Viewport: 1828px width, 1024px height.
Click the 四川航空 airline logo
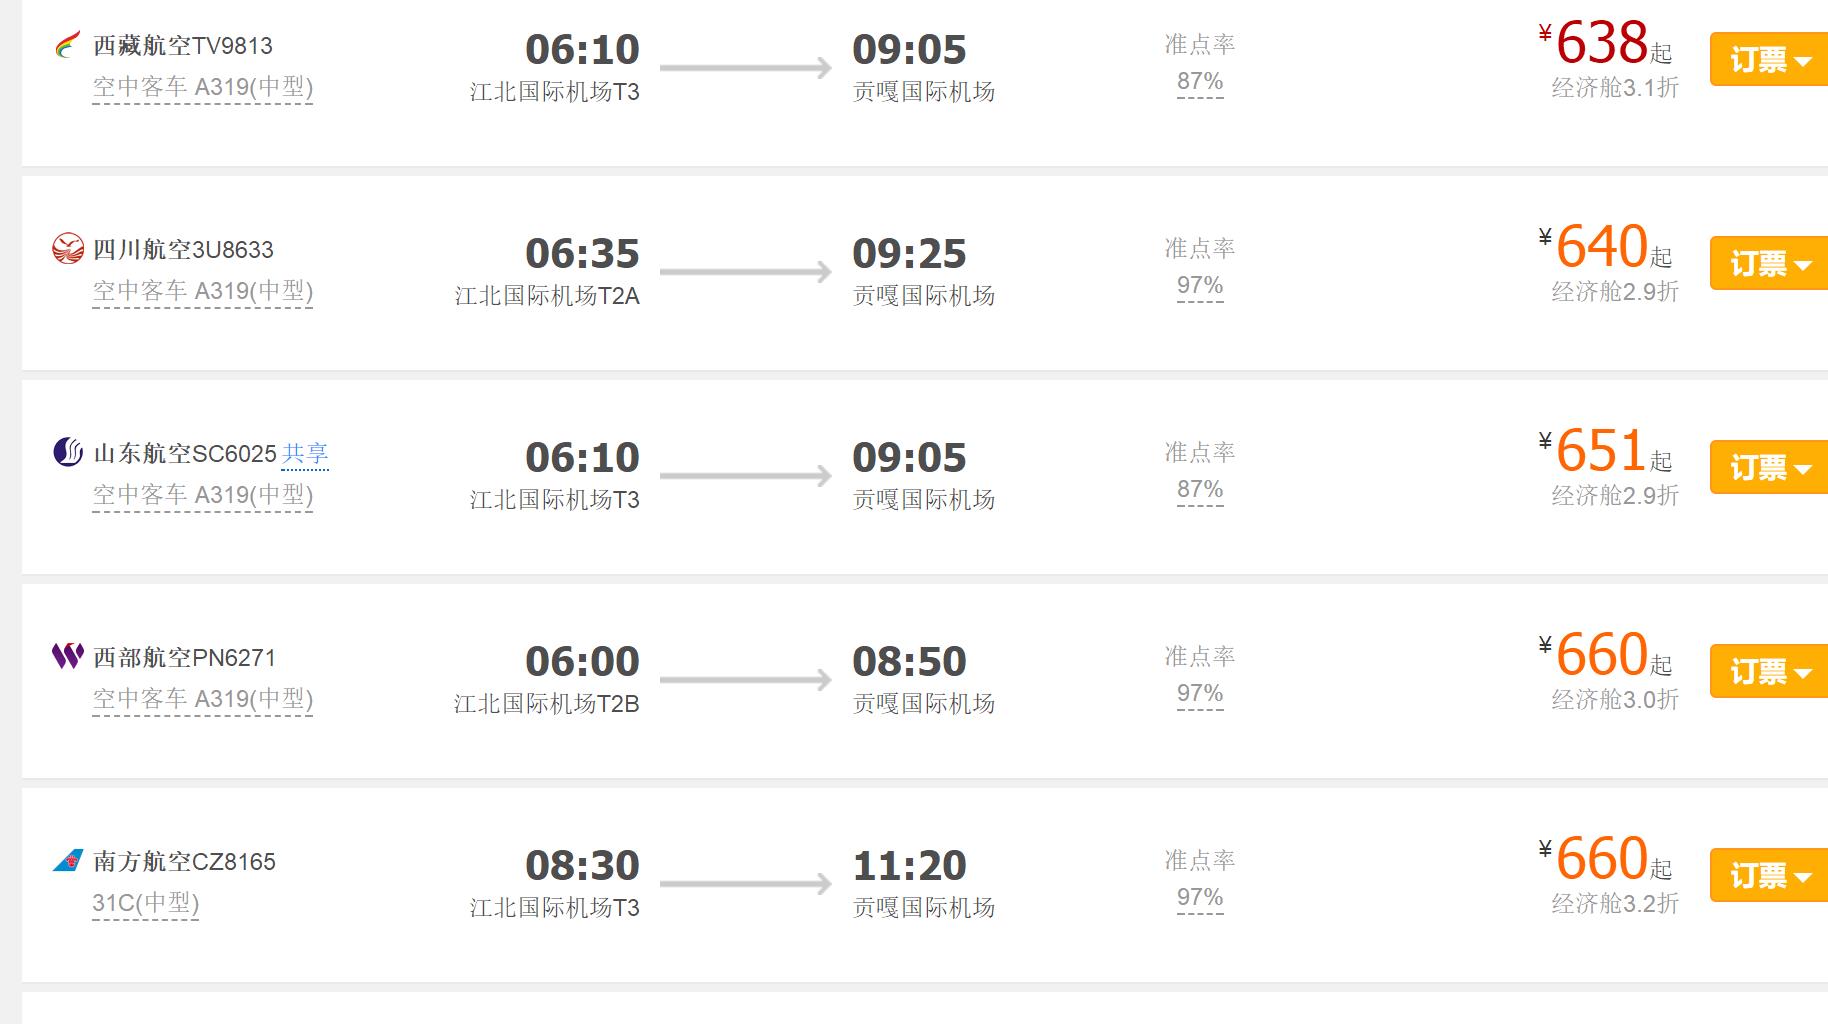64,249
